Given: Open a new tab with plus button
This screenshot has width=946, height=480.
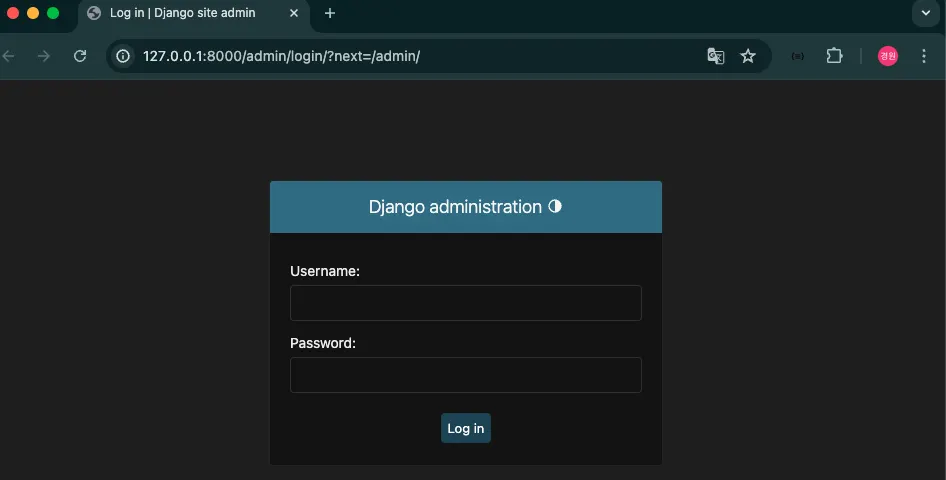Looking at the screenshot, I should click(329, 13).
